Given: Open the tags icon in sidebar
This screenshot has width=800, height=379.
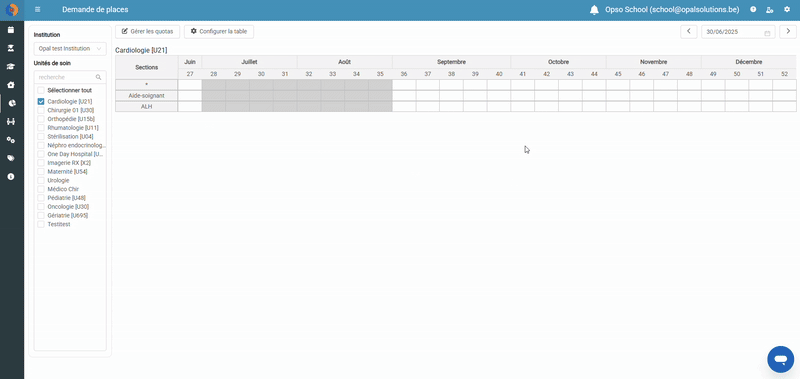Looking at the screenshot, I should tap(10, 158).
